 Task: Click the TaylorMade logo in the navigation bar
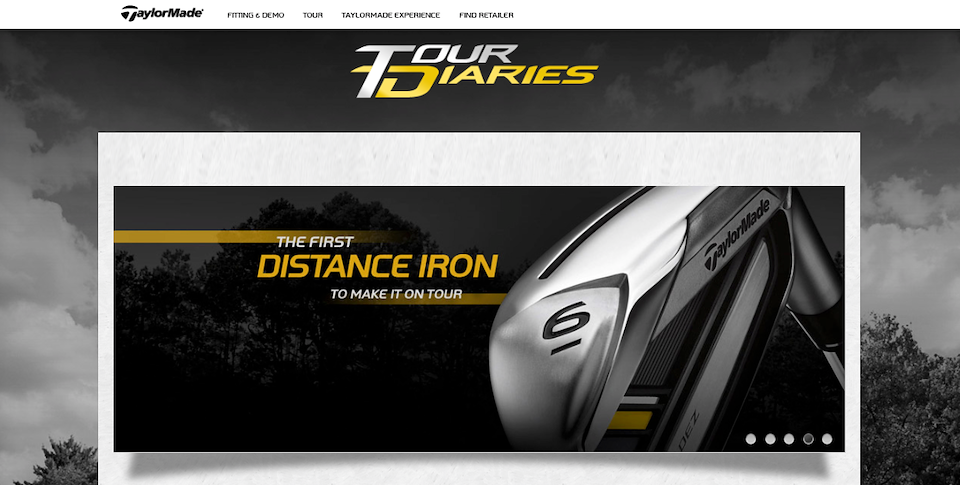click(x=162, y=13)
